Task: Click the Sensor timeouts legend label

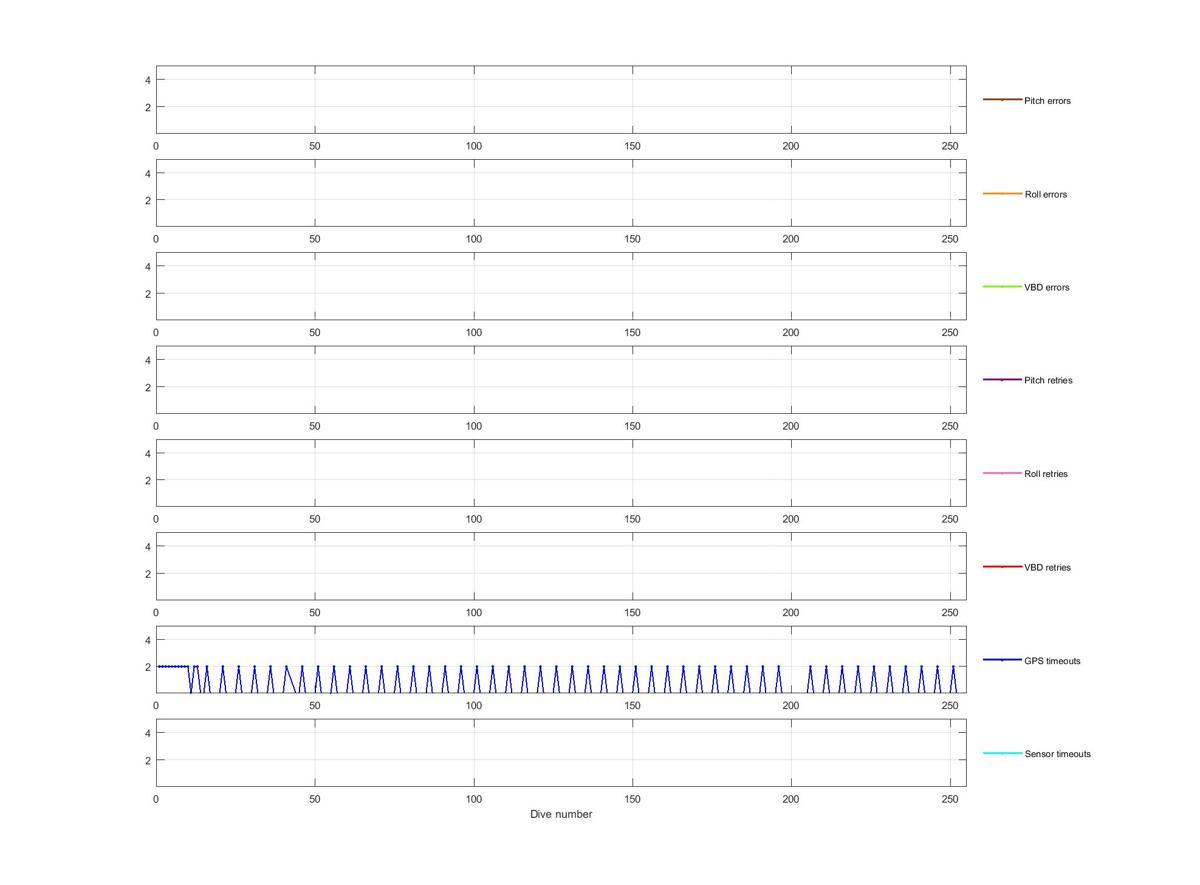Action: 1057,754
